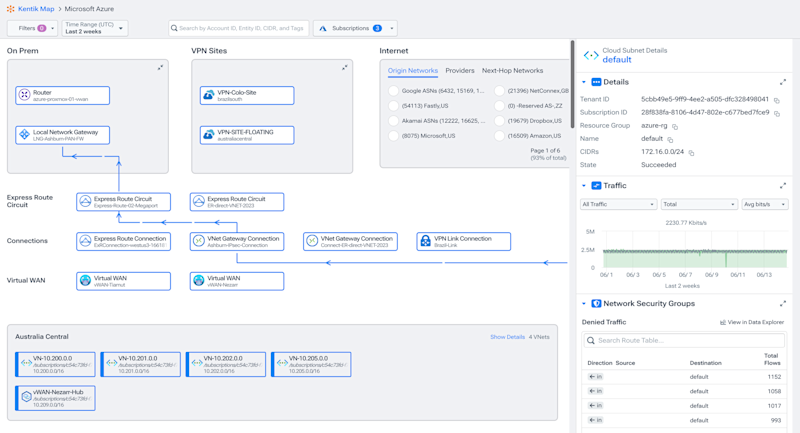The height and width of the screenshot is (433, 800).
Task: Focus the Account ID search field
Action: (x=239, y=28)
